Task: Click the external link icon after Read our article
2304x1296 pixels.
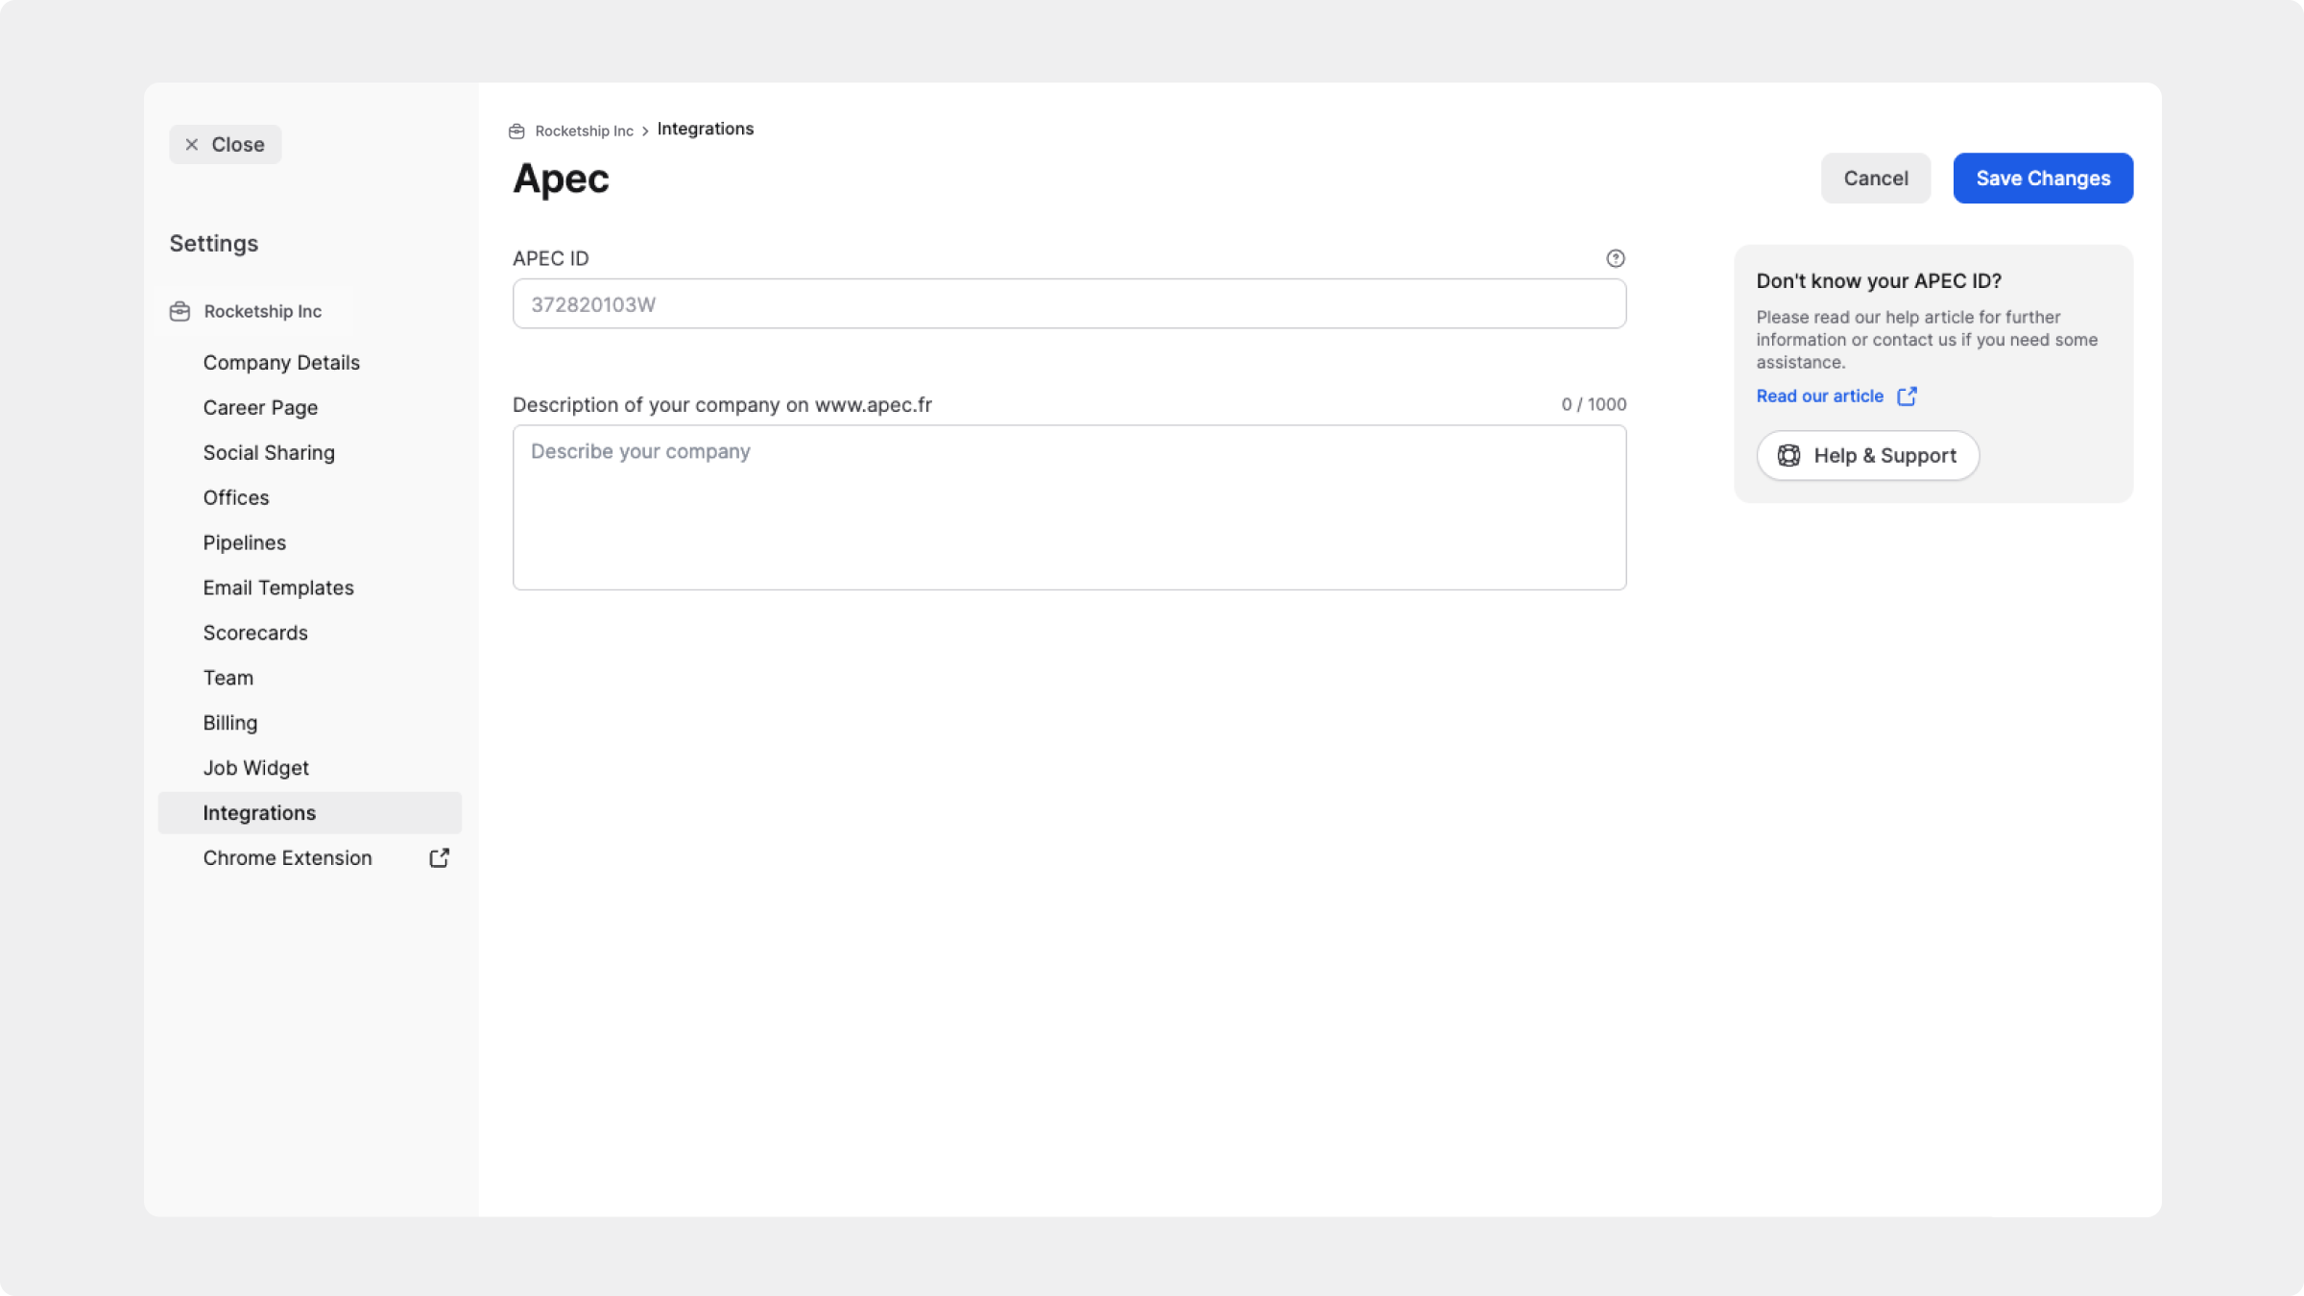Action: [x=1907, y=396]
